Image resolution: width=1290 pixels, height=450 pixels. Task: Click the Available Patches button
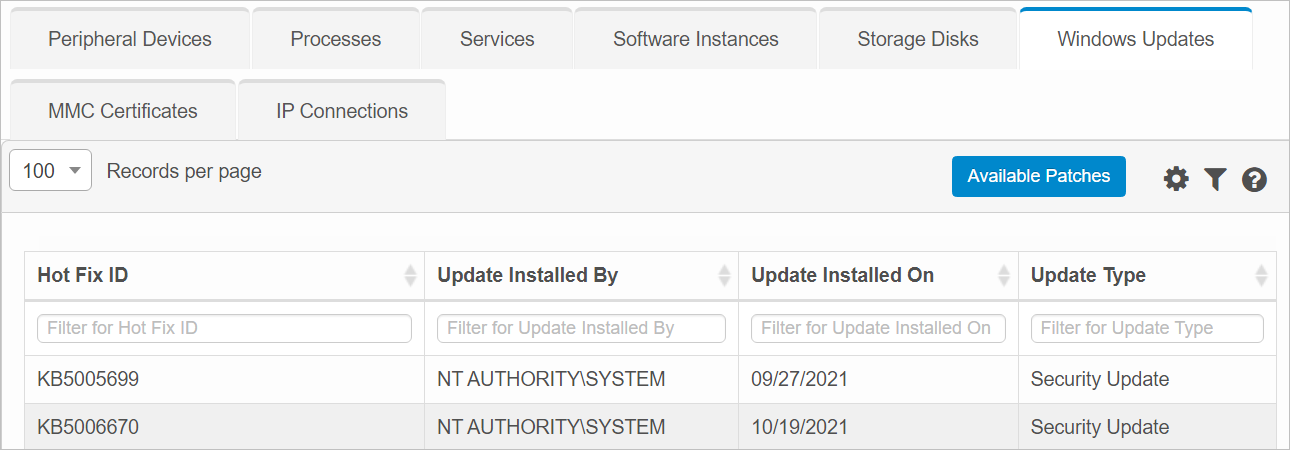1039,176
